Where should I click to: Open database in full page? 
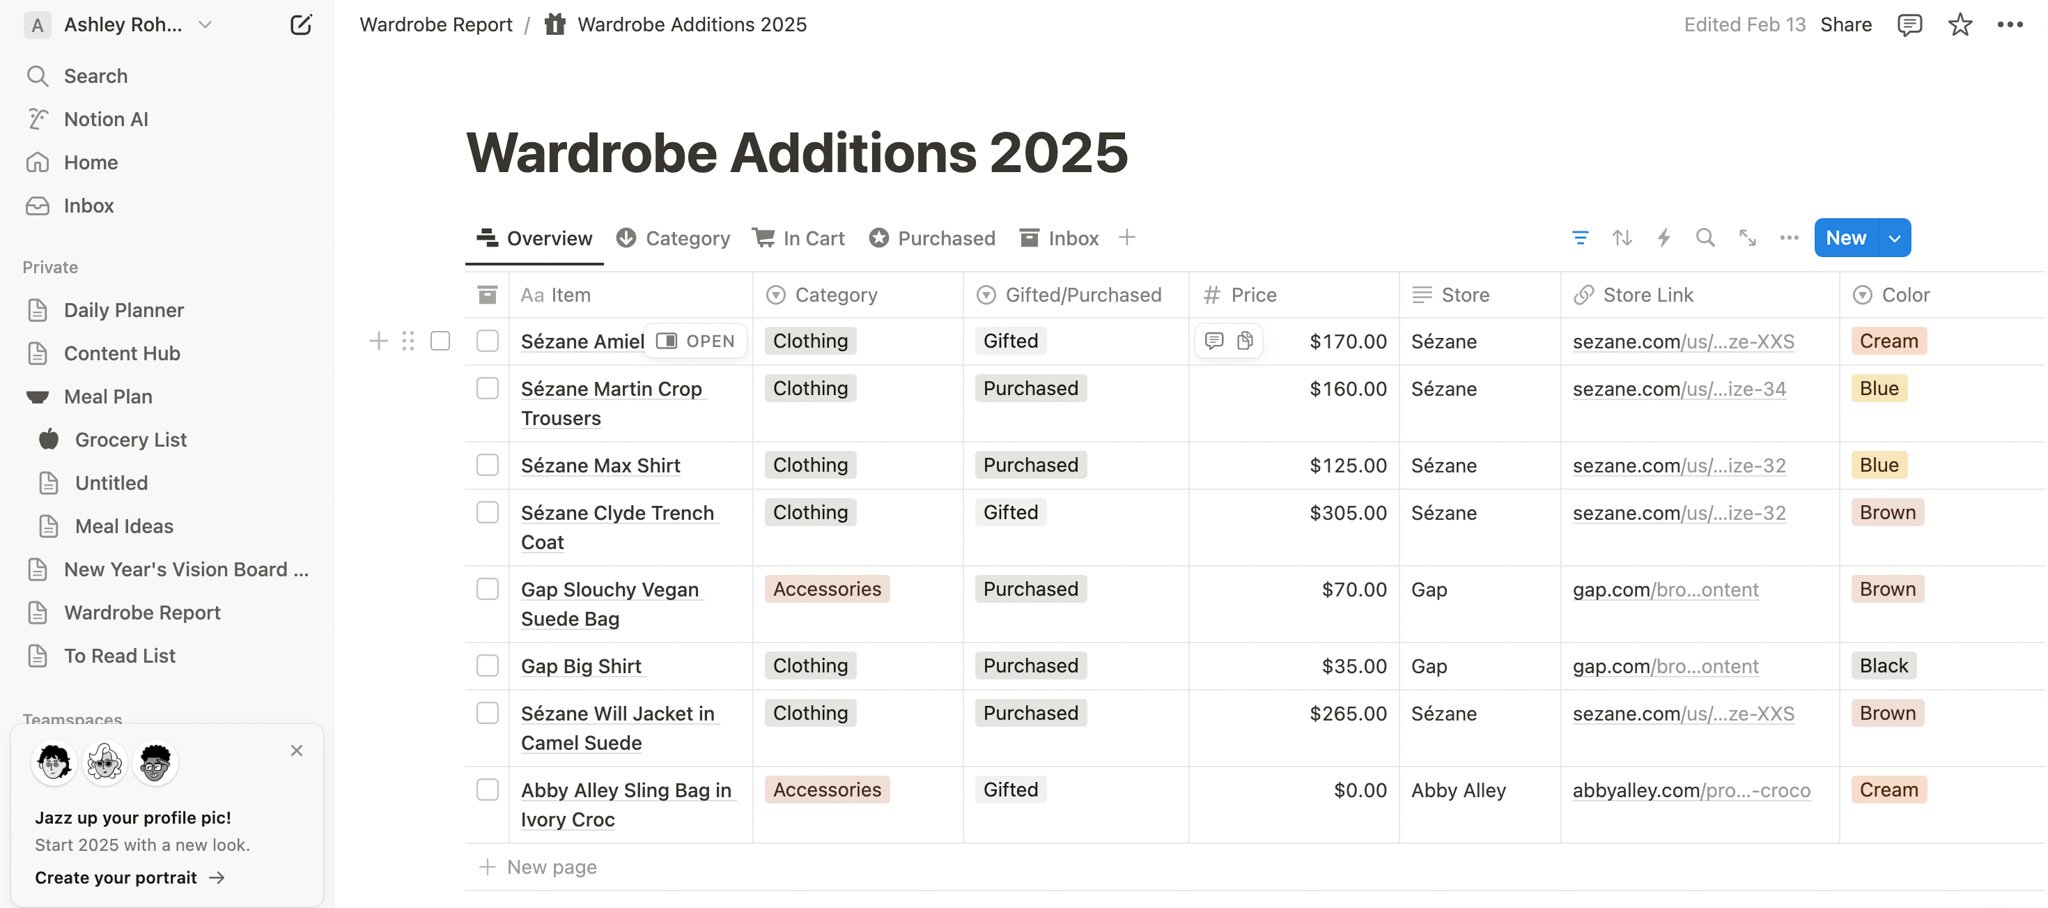point(1747,238)
